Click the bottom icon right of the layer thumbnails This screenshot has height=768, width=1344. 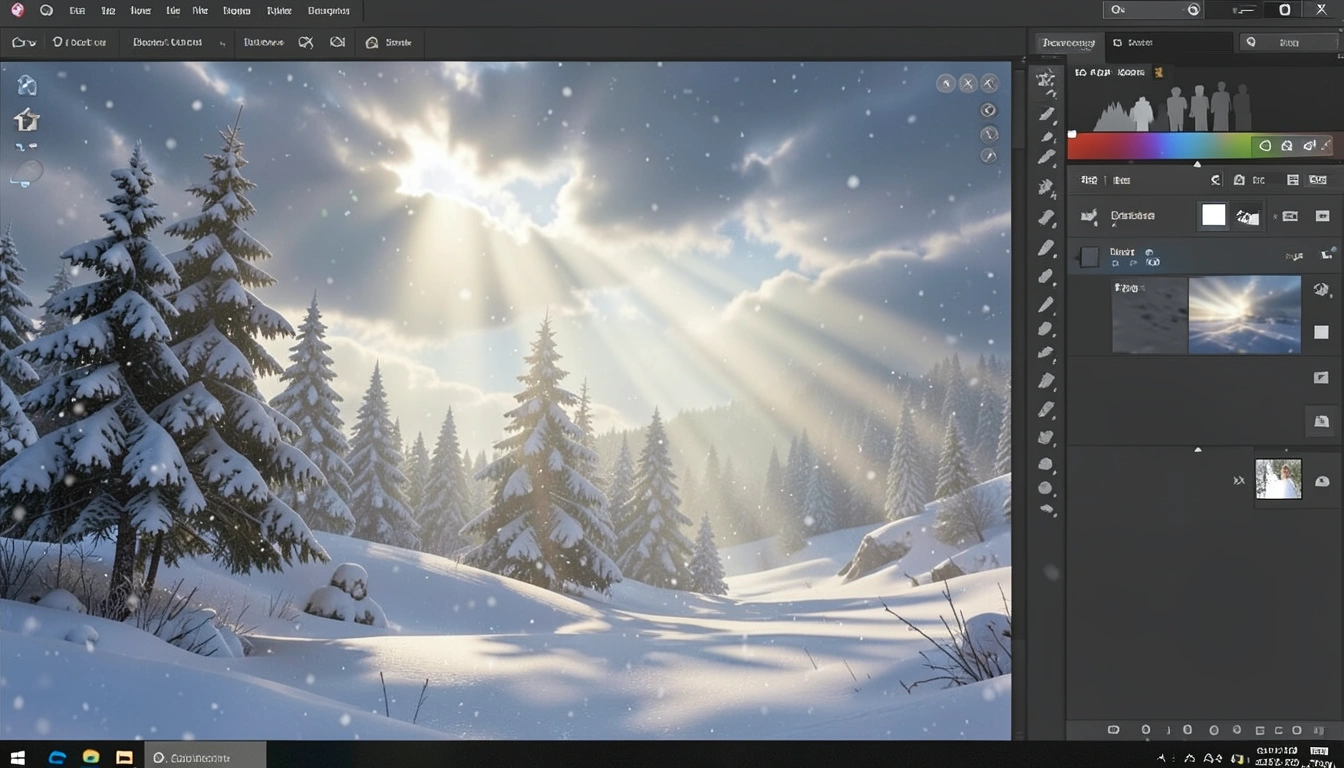(1321, 422)
